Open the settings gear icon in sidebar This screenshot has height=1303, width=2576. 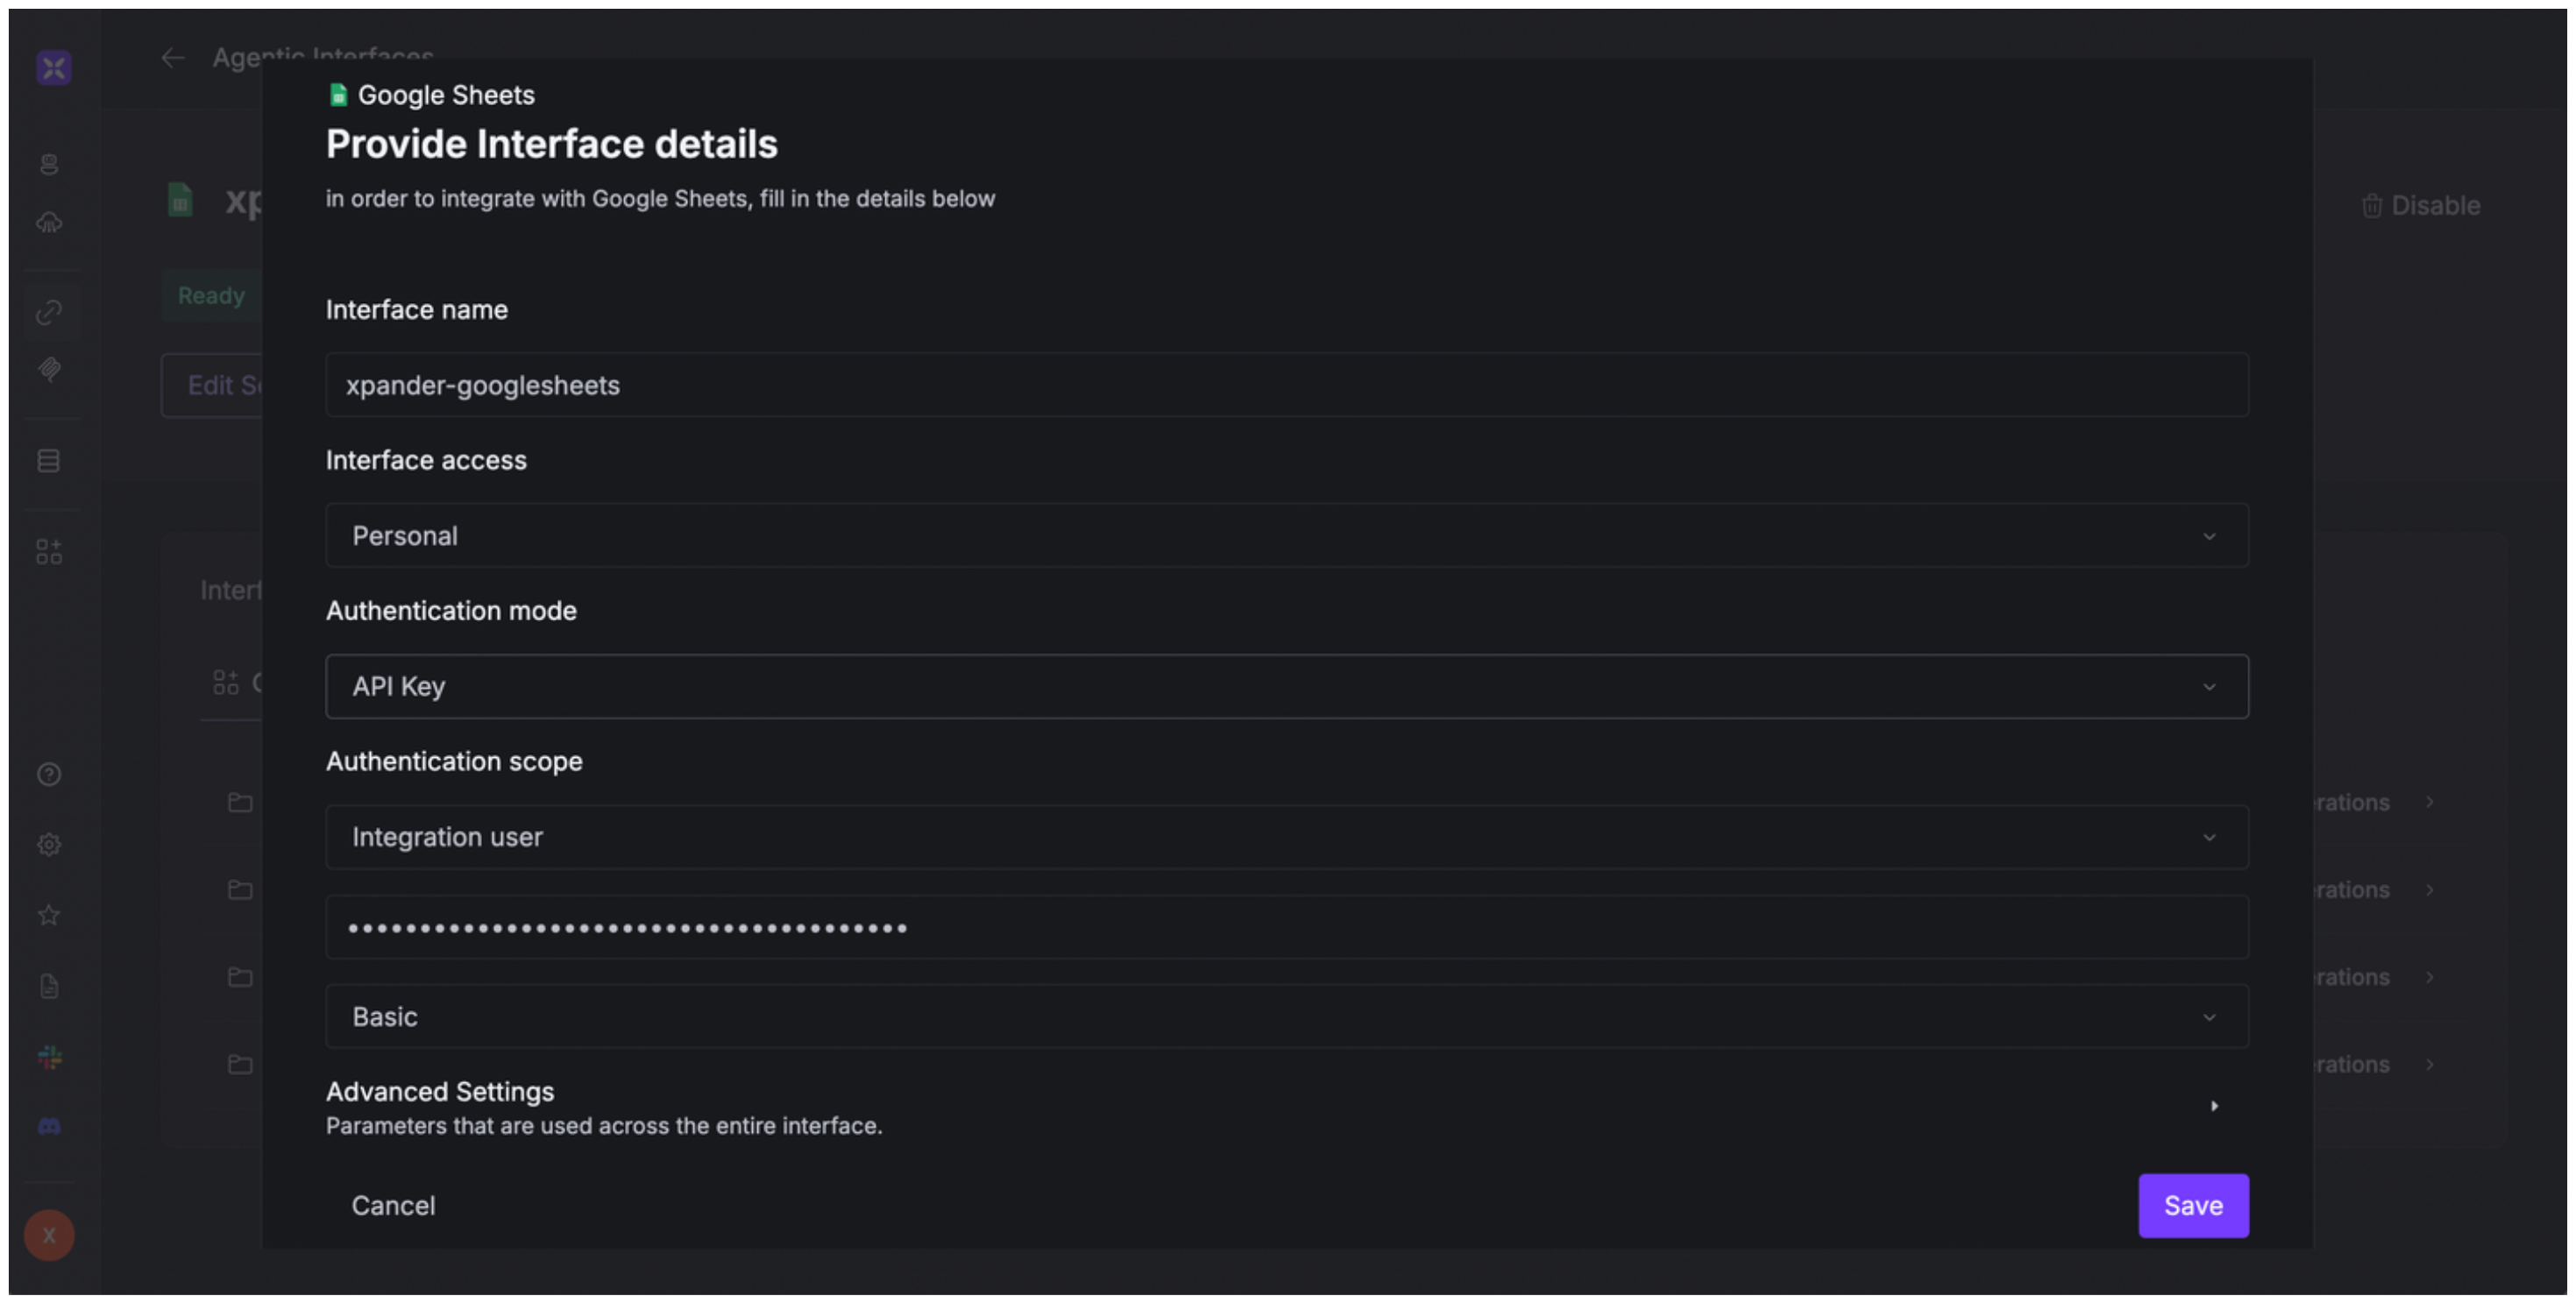(49, 844)
